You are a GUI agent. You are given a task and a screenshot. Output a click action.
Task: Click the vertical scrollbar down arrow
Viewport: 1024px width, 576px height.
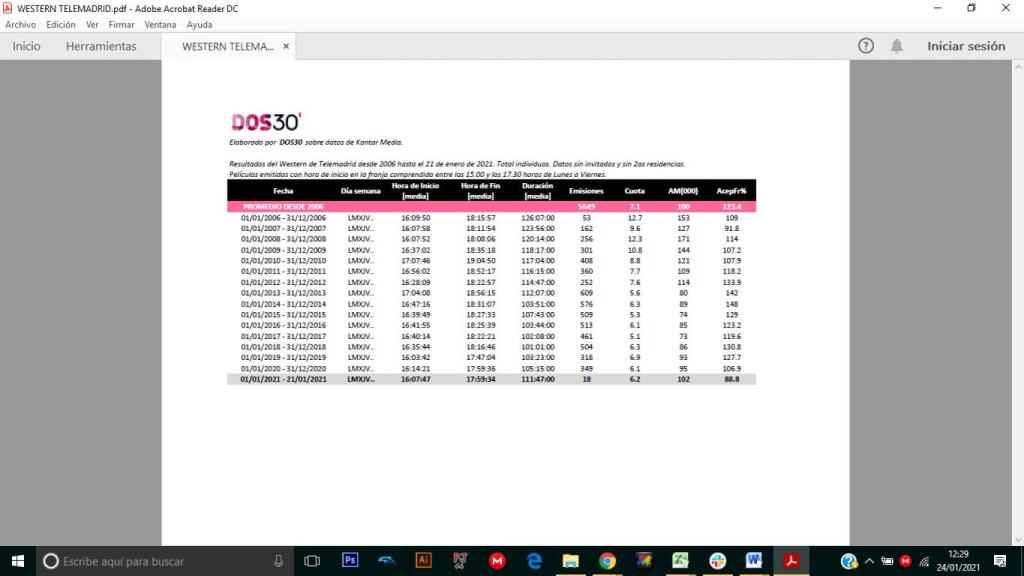tap(1017, 539)
